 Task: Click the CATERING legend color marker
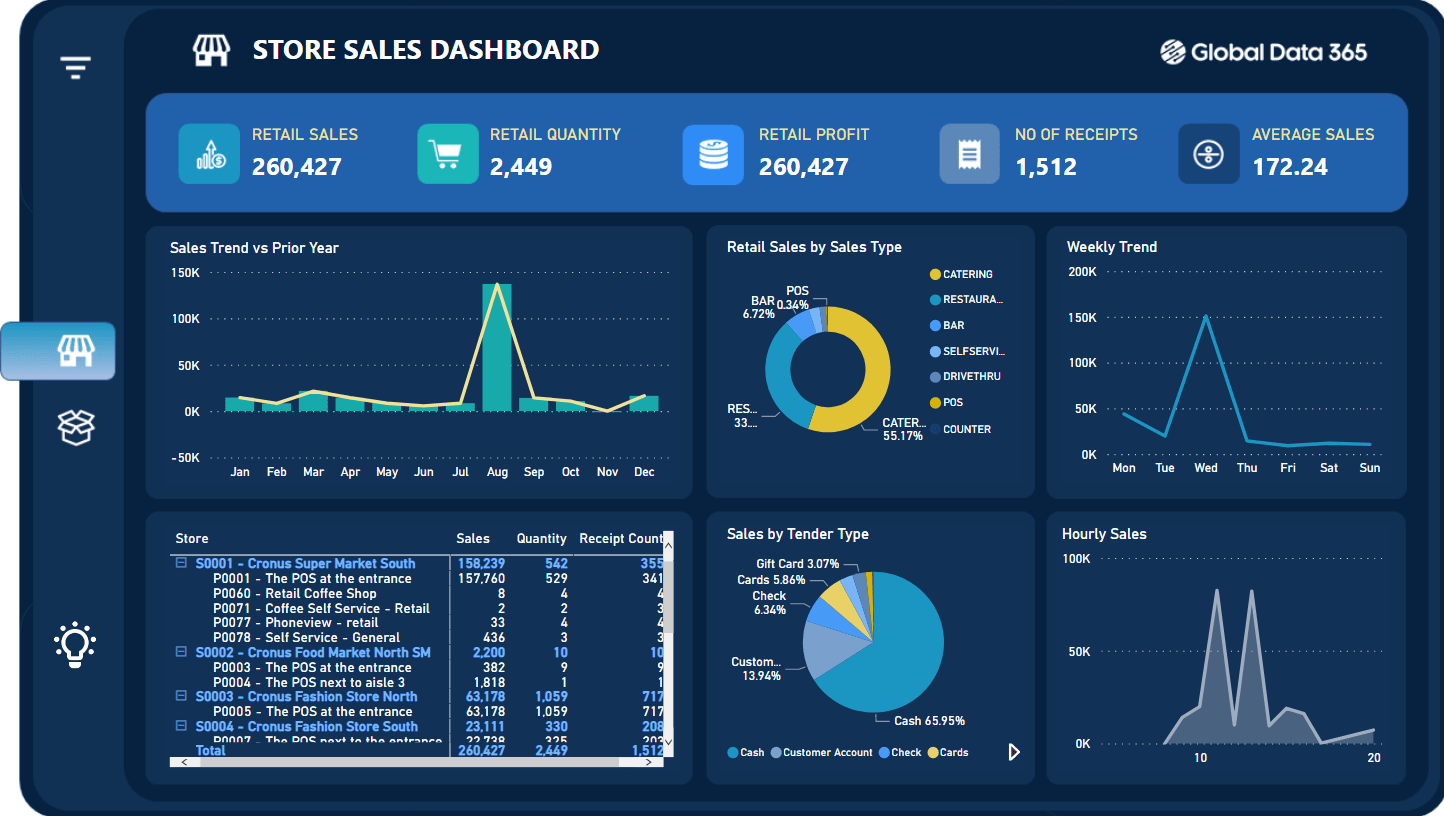point(935,274)
